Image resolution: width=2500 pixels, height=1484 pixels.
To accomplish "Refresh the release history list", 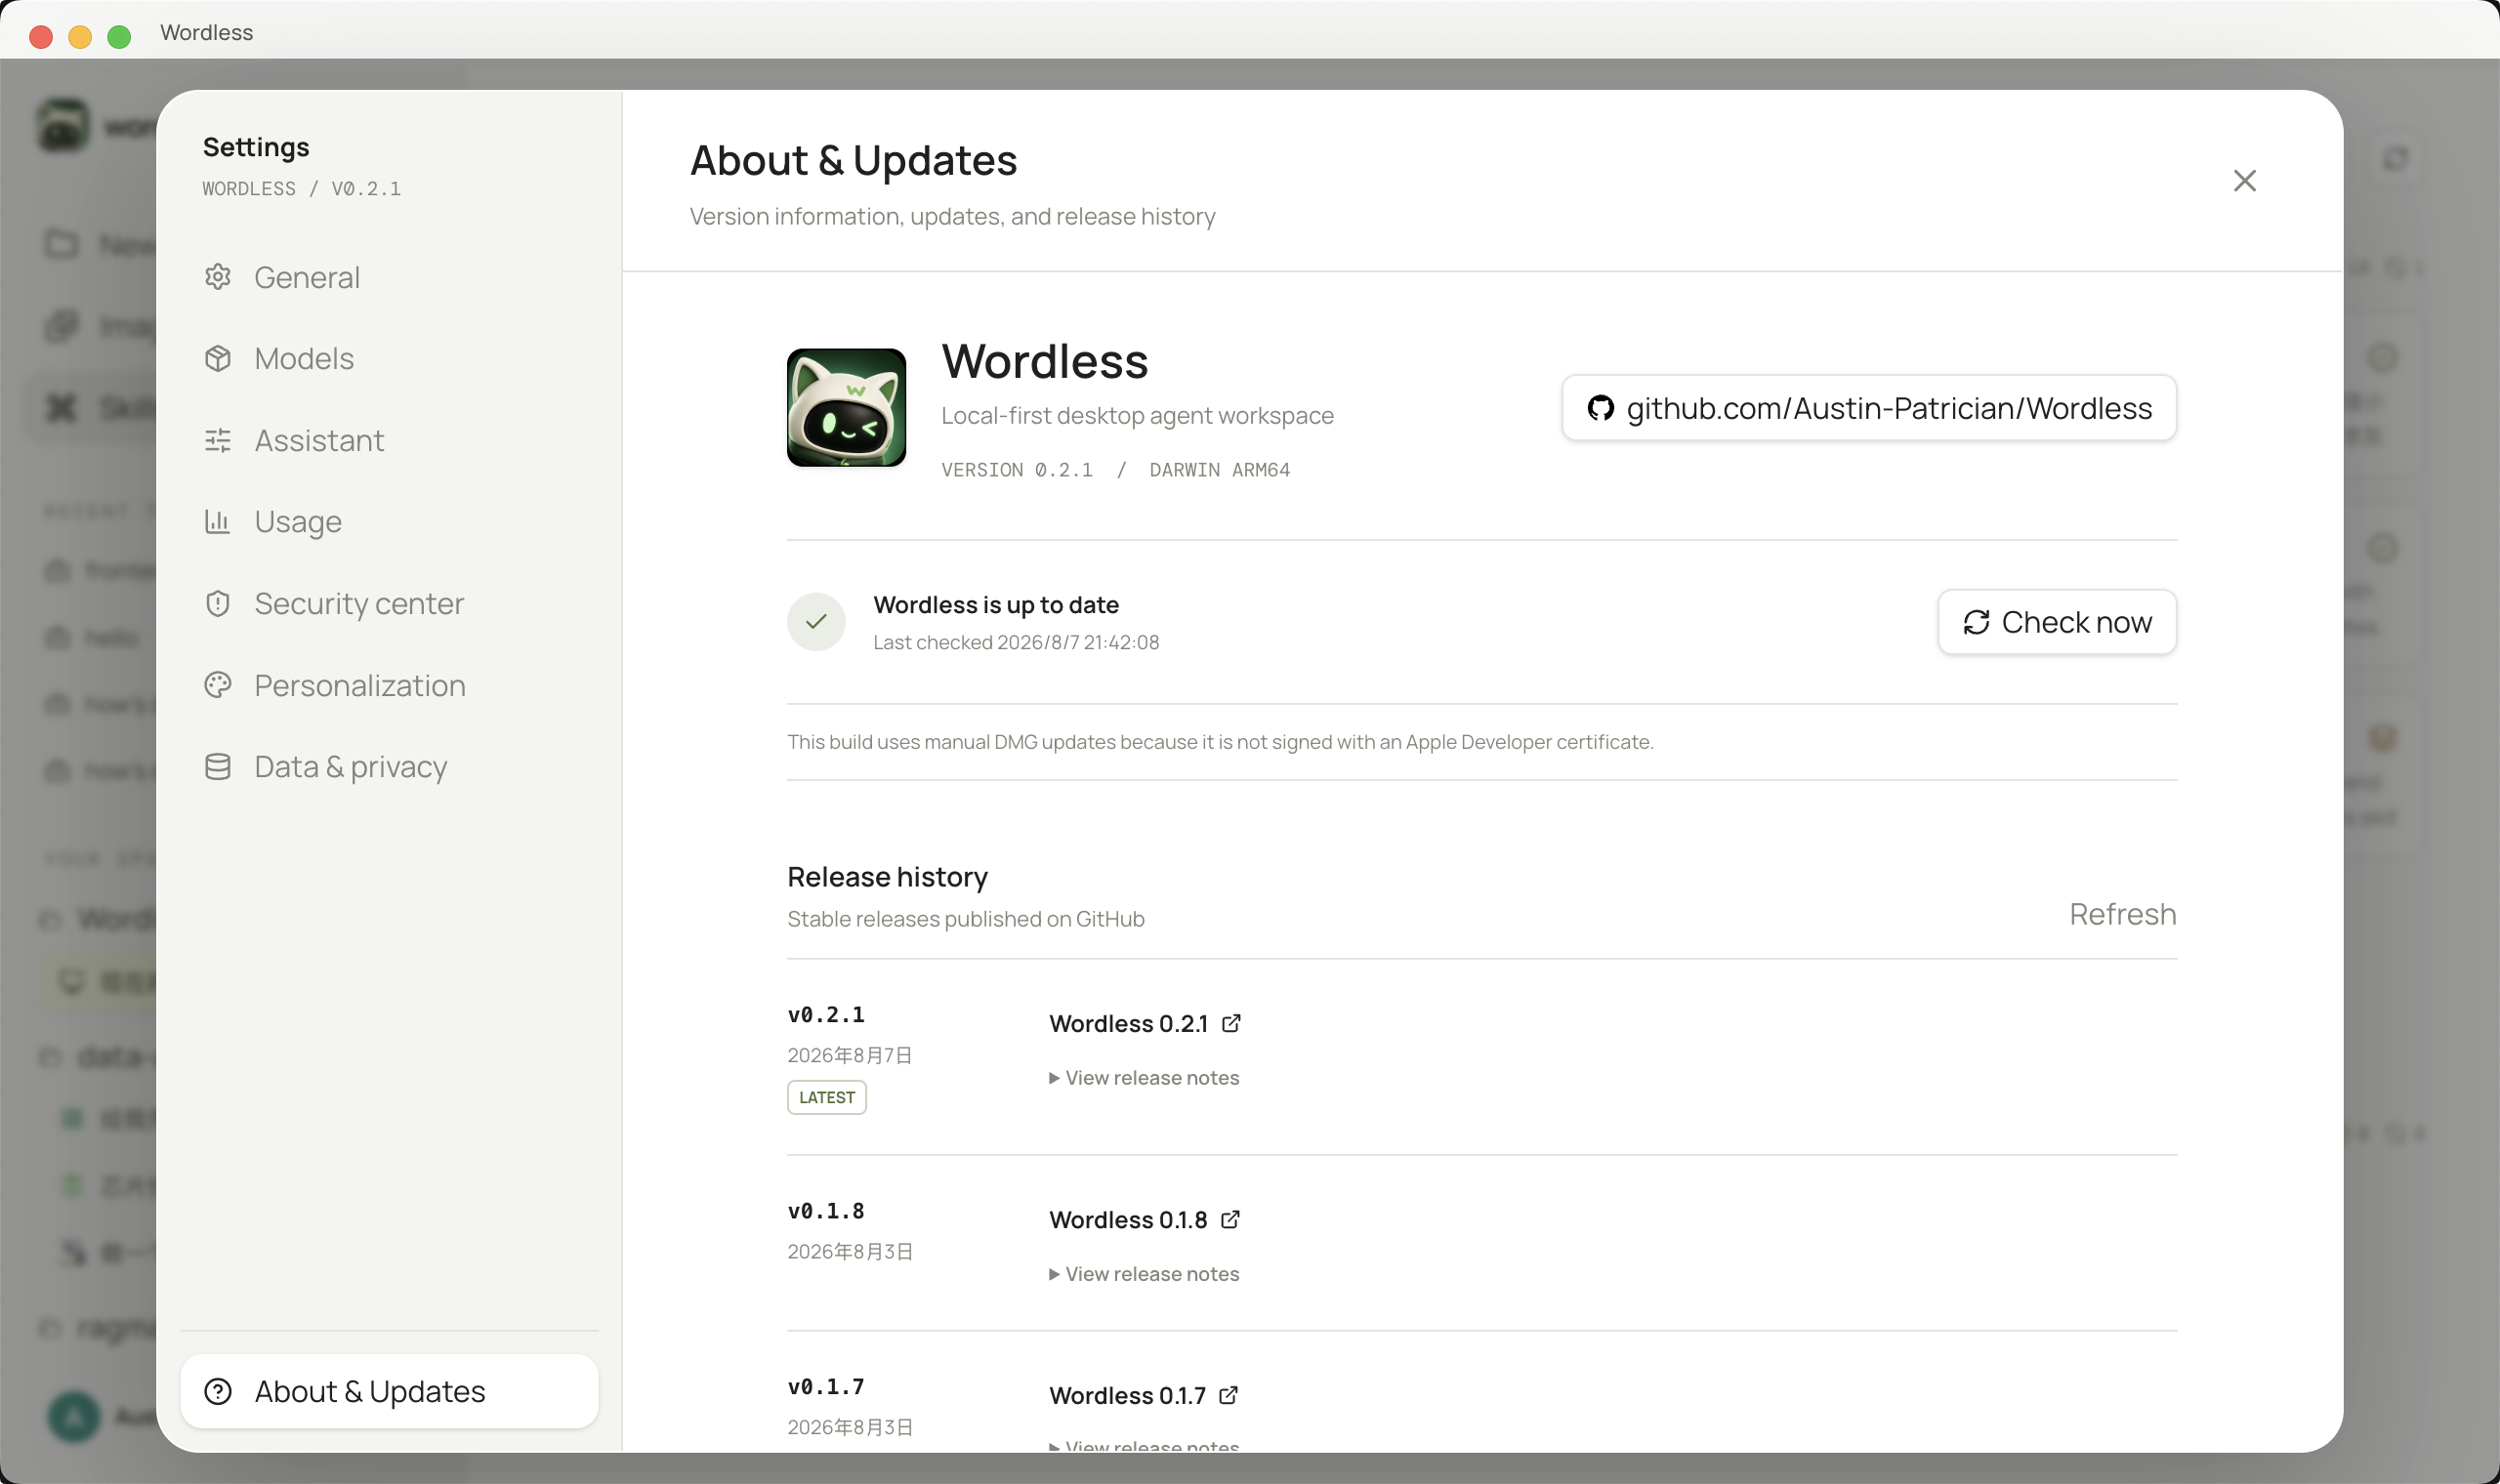I will (x=2122, y=914).
